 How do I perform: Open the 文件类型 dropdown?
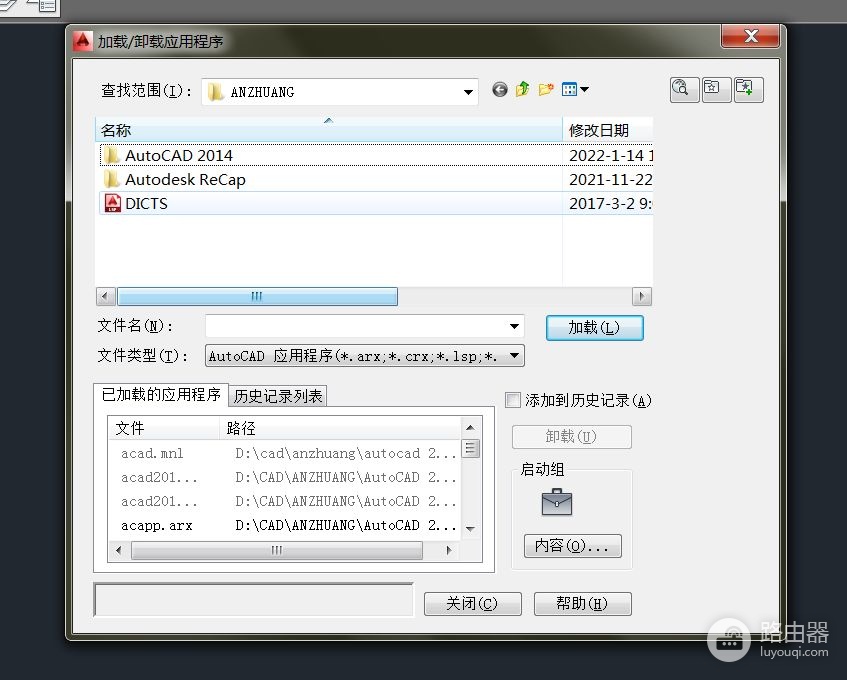(x=365, y=356)
